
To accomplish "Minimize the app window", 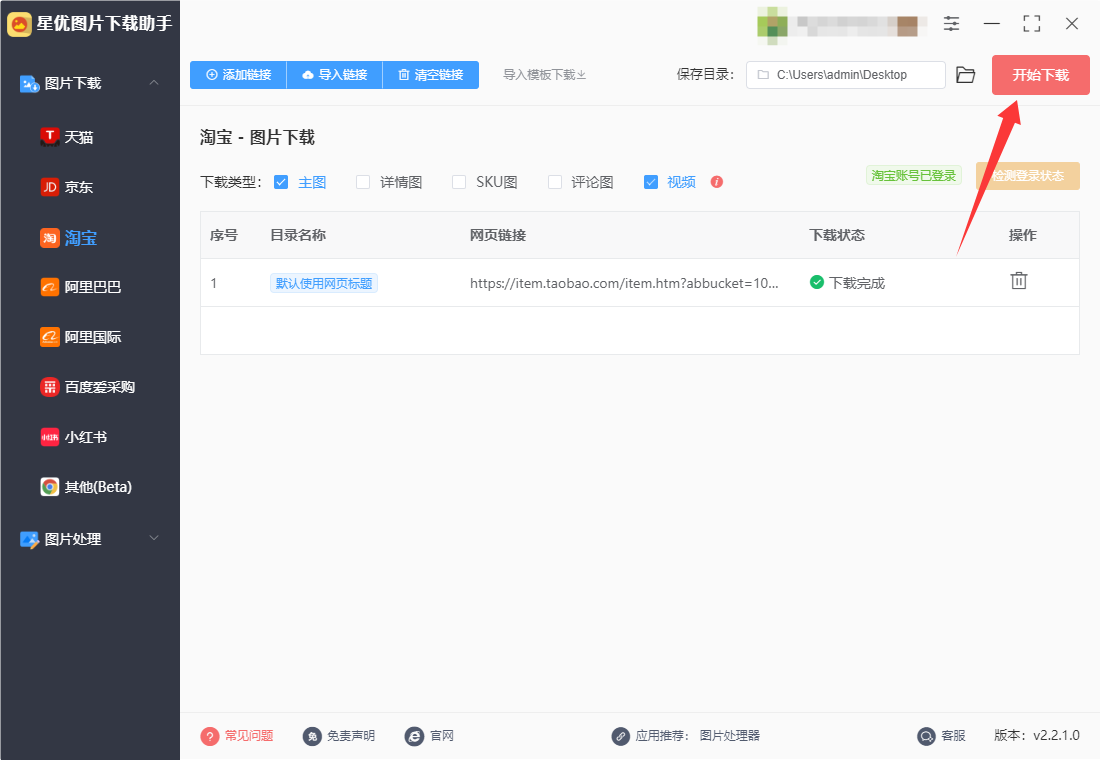I will pyautogui.click(x=991, y=24).
